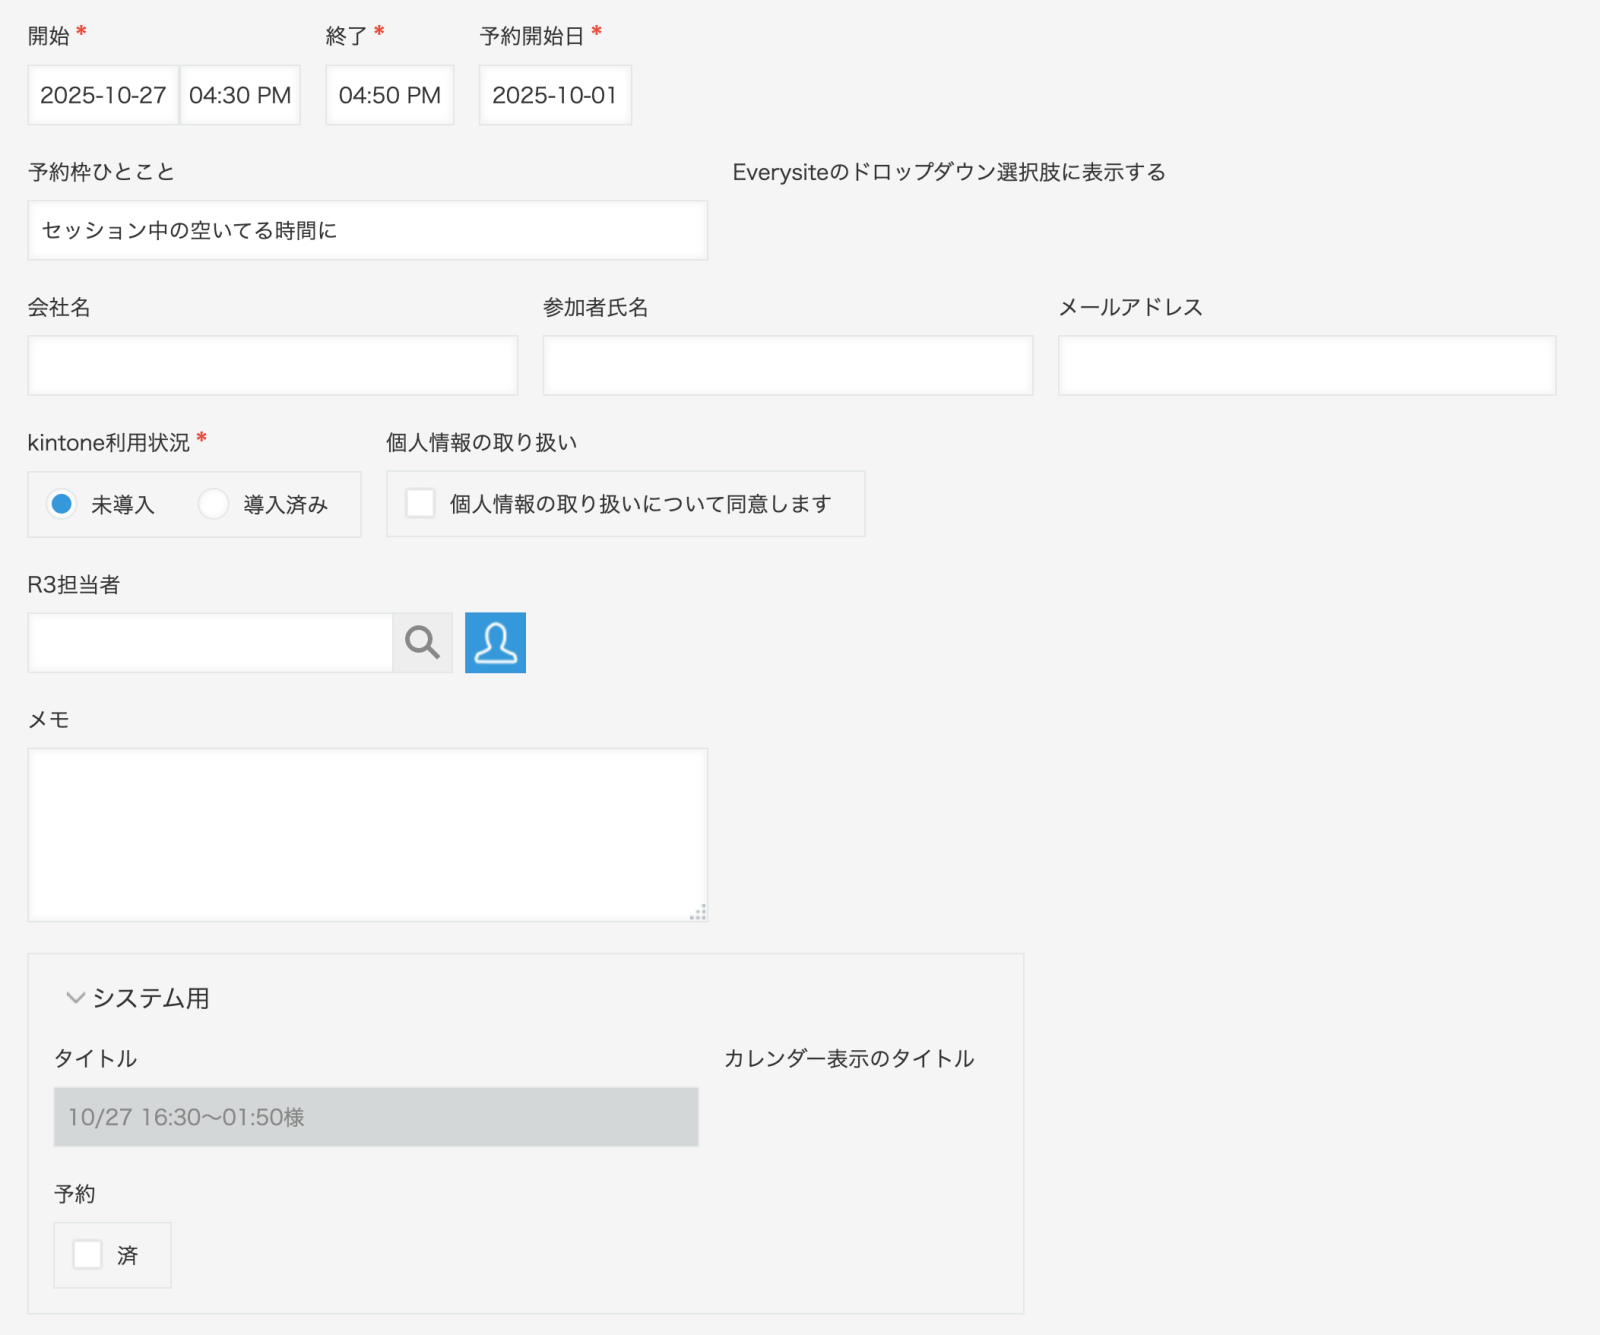This screenshot has height=1335, width=1600.
Task: Open the 予約開始日 date field
Action: 554,95
